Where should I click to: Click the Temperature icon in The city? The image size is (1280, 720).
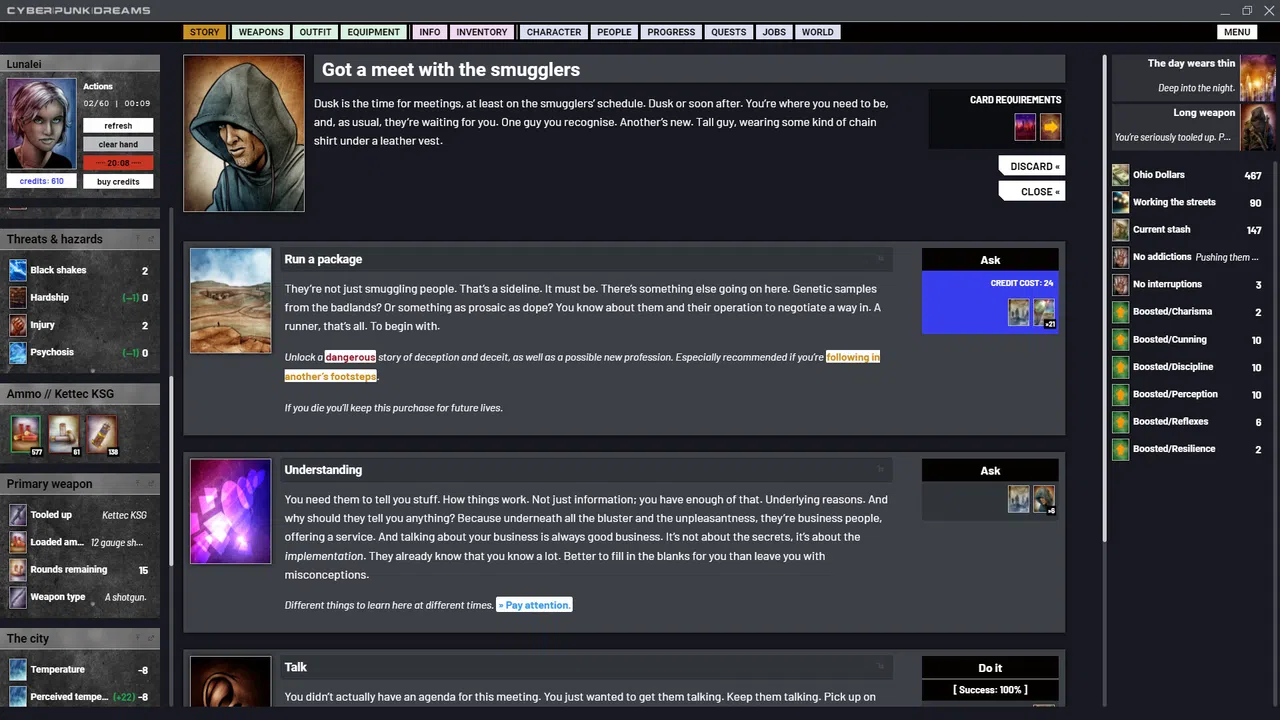18,670
